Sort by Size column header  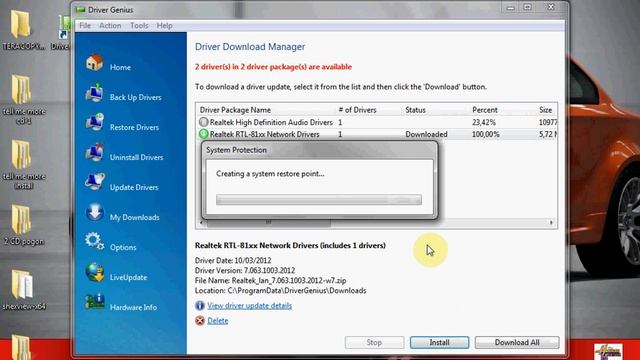pyautogui.click(x=546, y=110)
